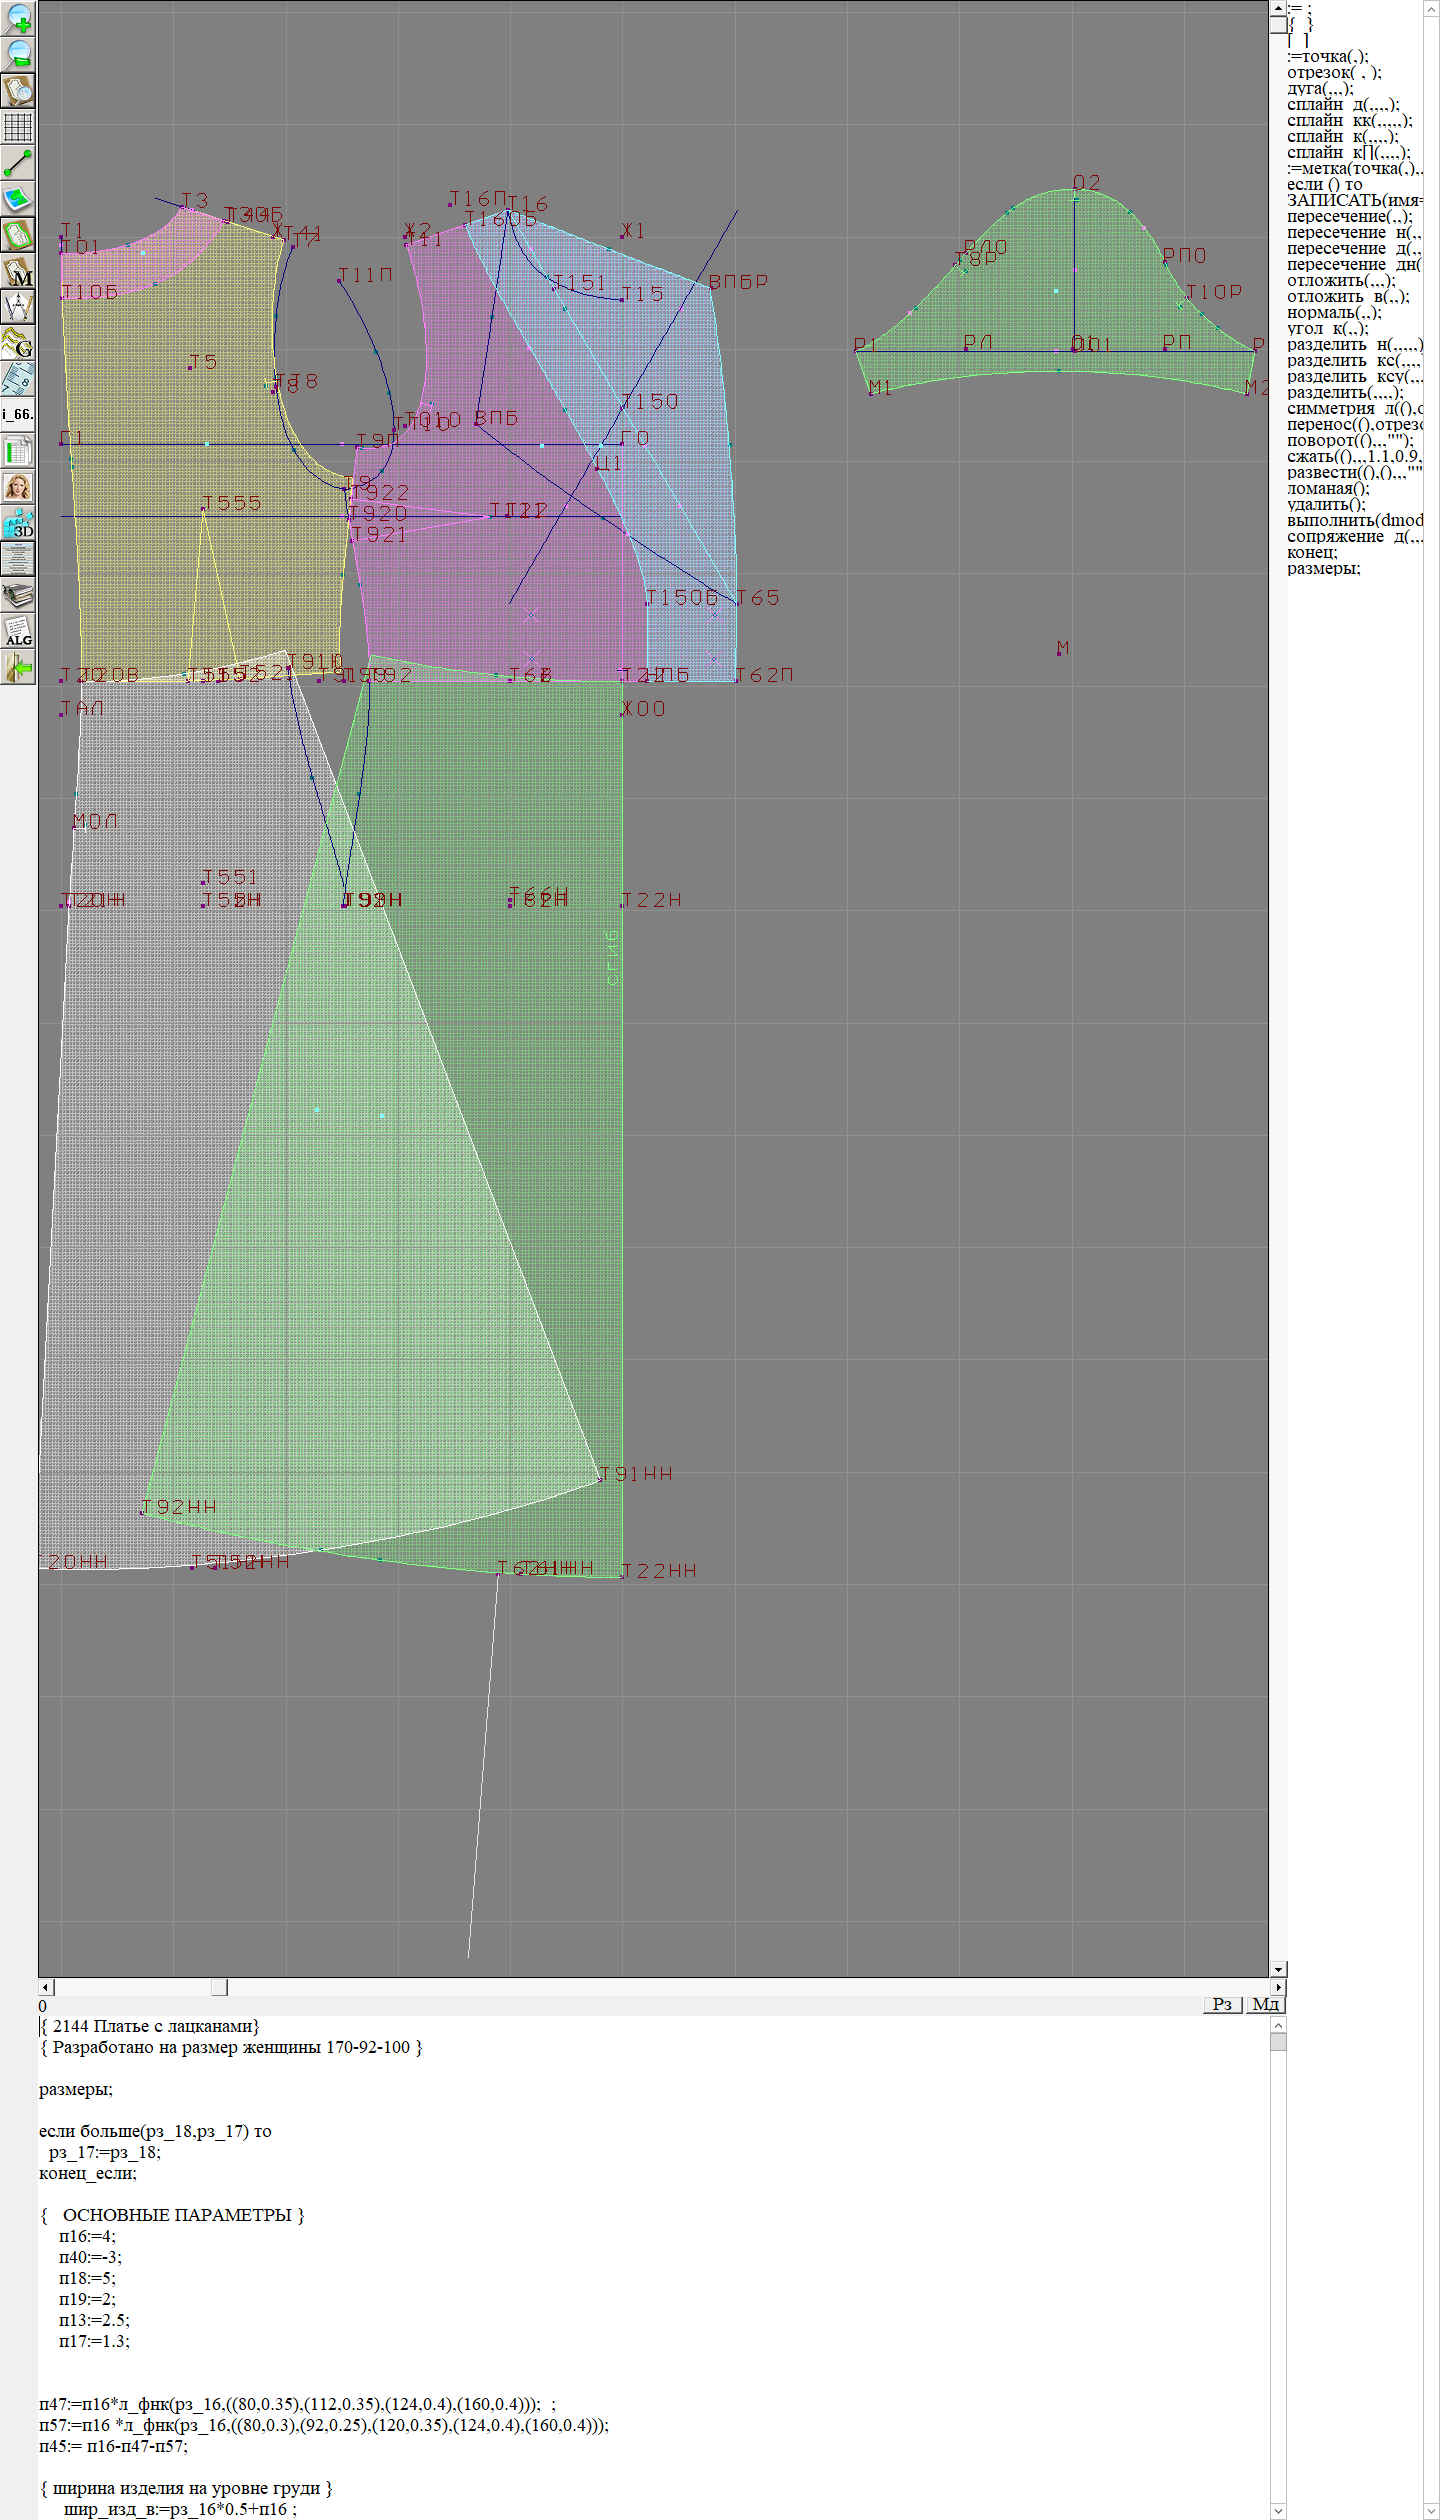
Task: Click the ALG algorithm icon
Action: click(18, 631)
